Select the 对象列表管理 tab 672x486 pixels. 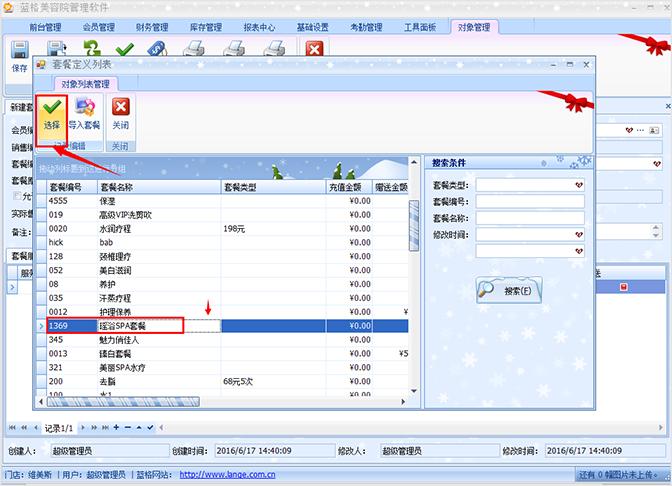86,84
